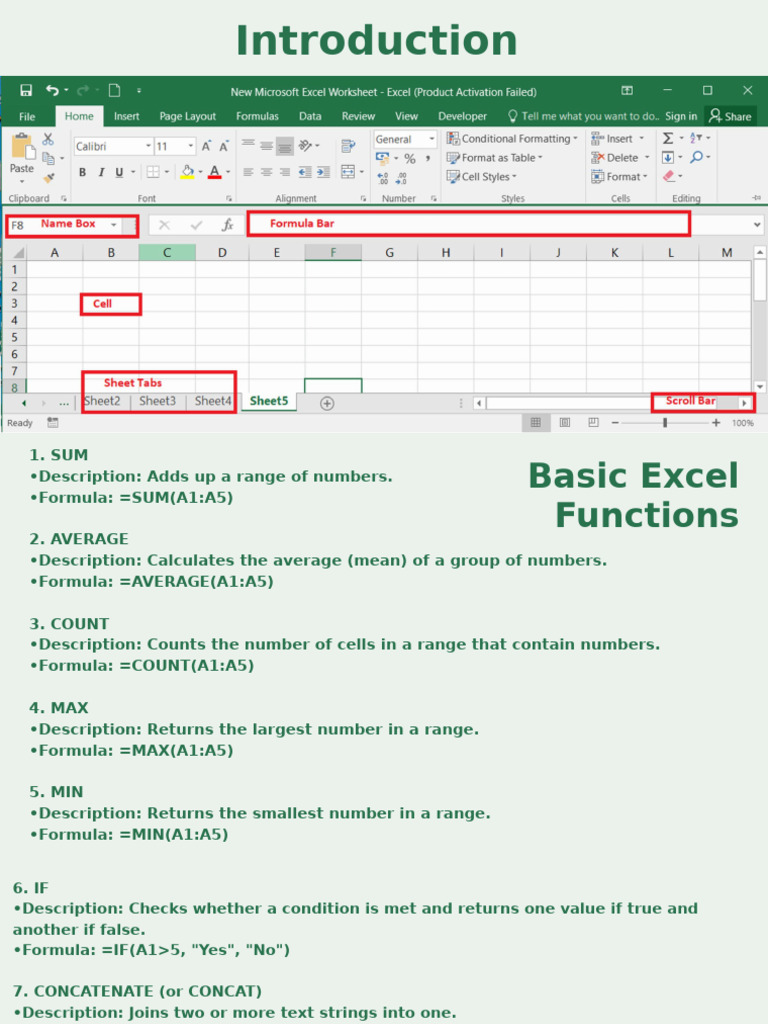This screenshot has height=1024, width=768.
Task: Cut selection with the scissors icon
Action: pyautogui.click(x=48, y=138)
